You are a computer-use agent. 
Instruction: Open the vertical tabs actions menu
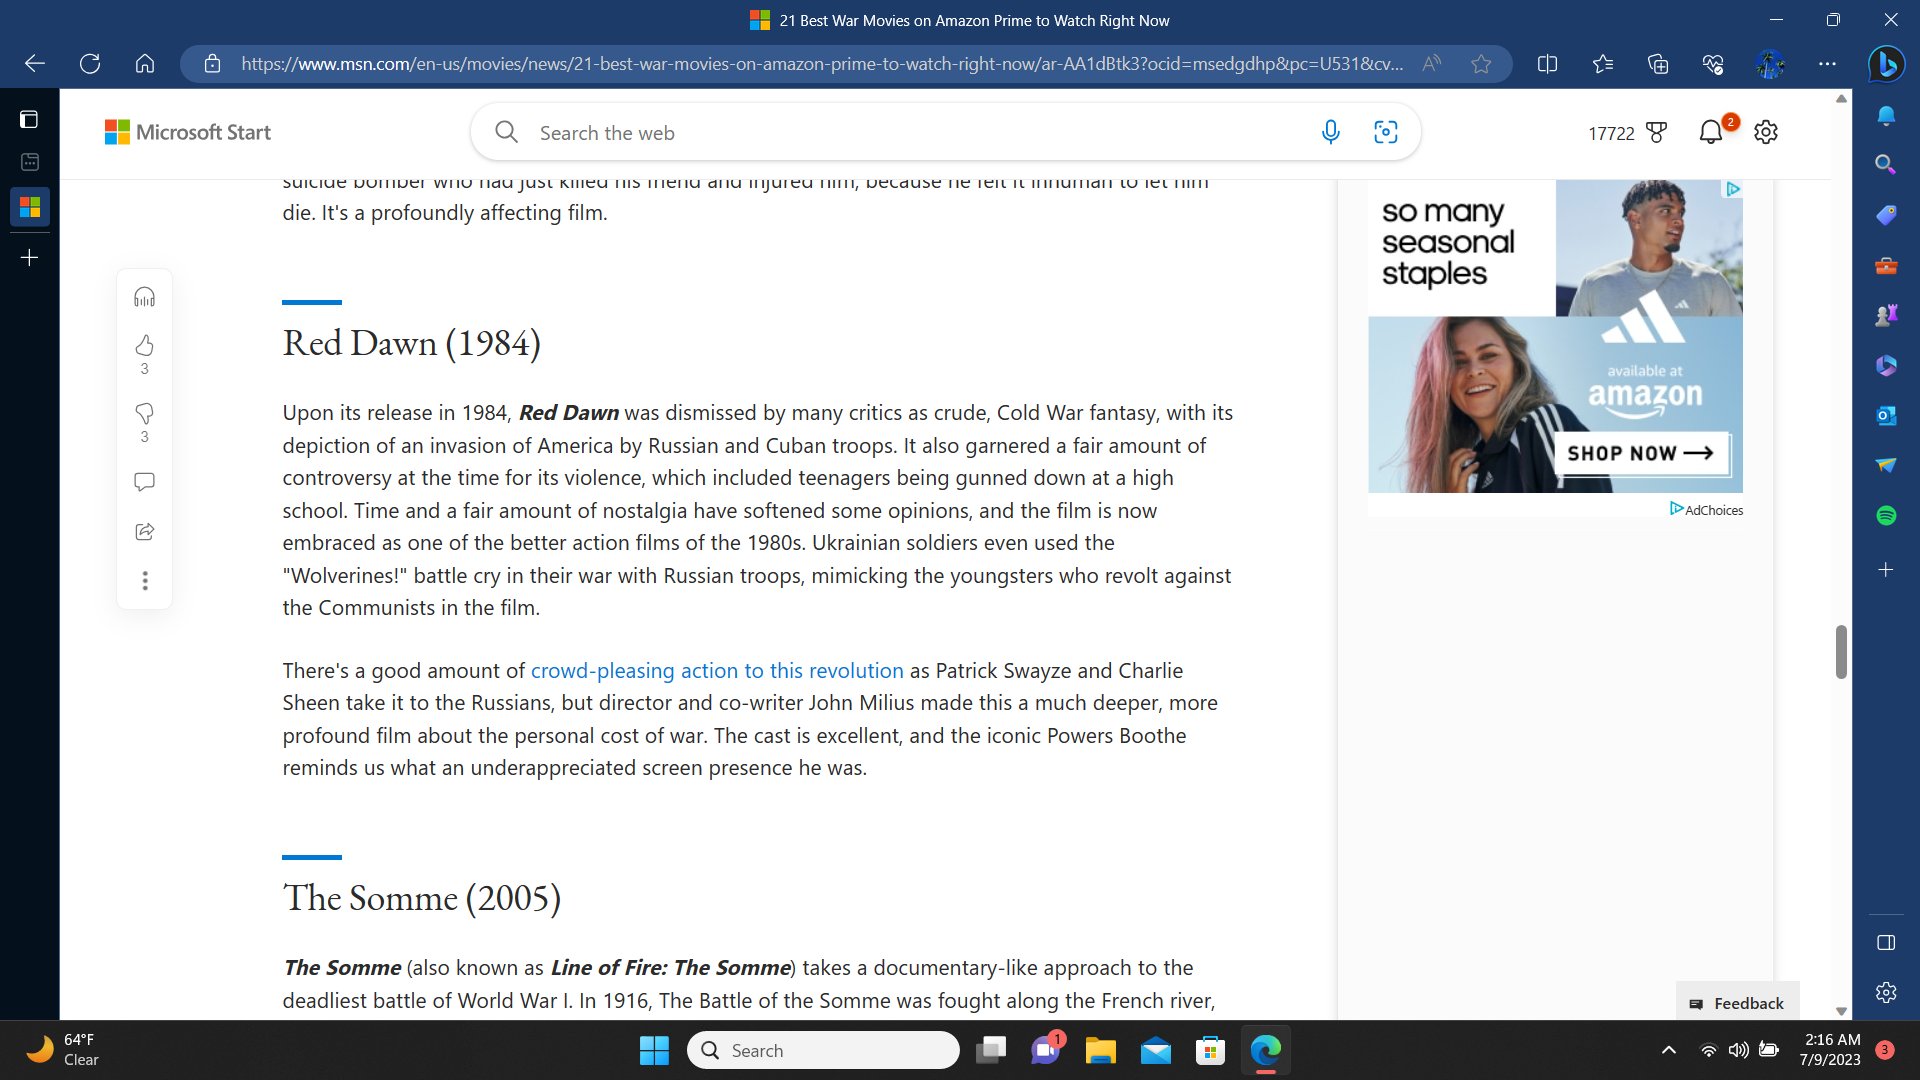pyautogui.click(x=29, y=120)
